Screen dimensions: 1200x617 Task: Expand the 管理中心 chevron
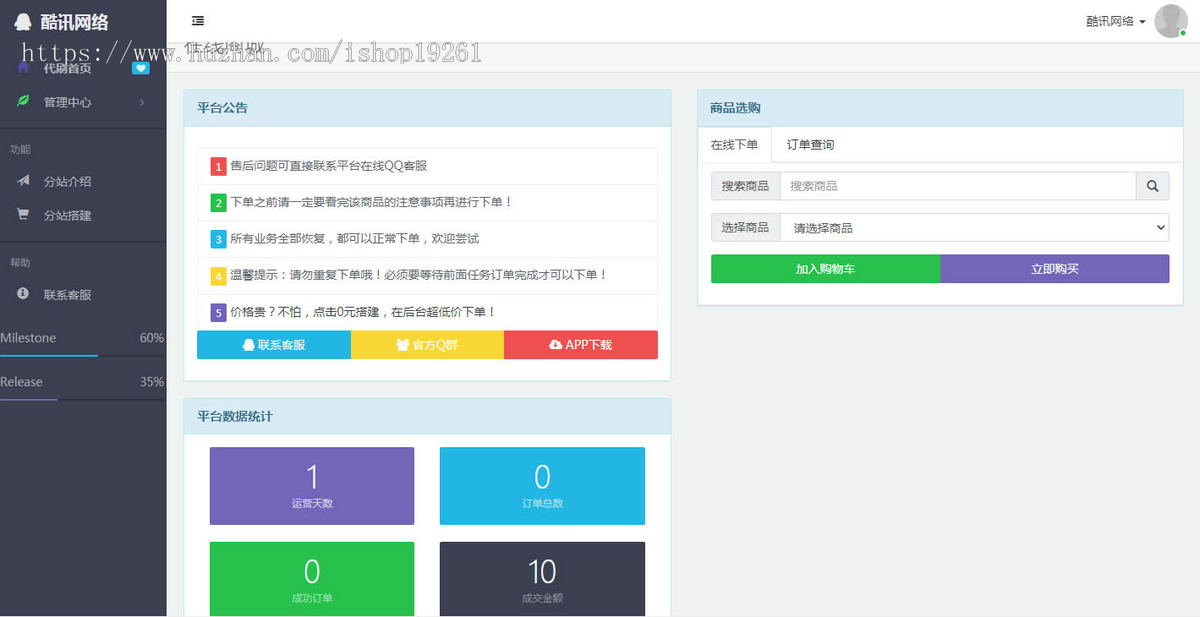point(141,102)
